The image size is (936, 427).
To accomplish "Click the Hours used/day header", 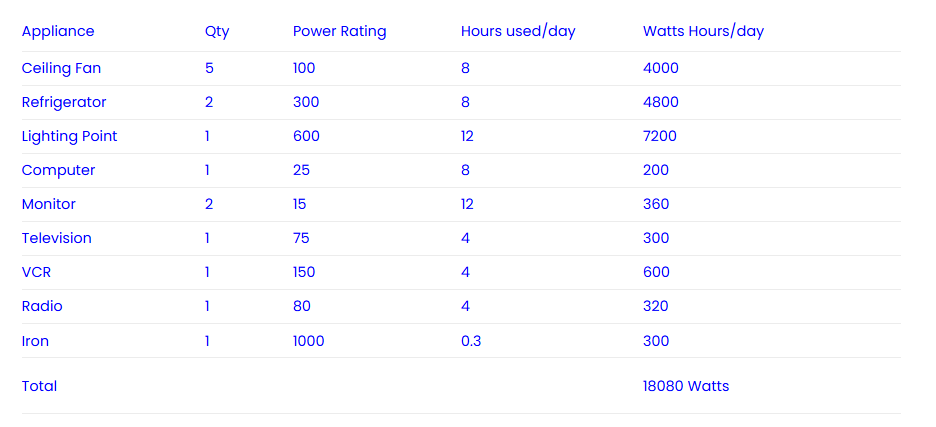I will pyautogui.click(x=518, y=32).
